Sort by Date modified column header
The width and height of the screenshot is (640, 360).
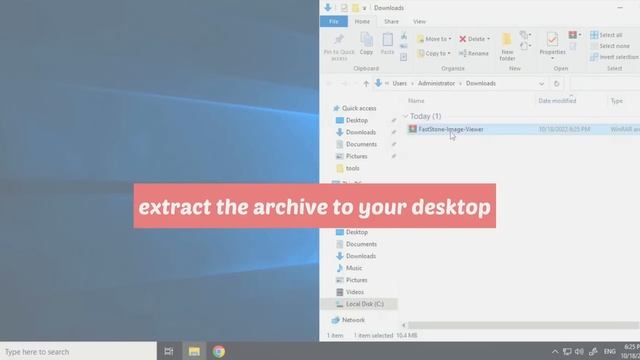point(557,101)
